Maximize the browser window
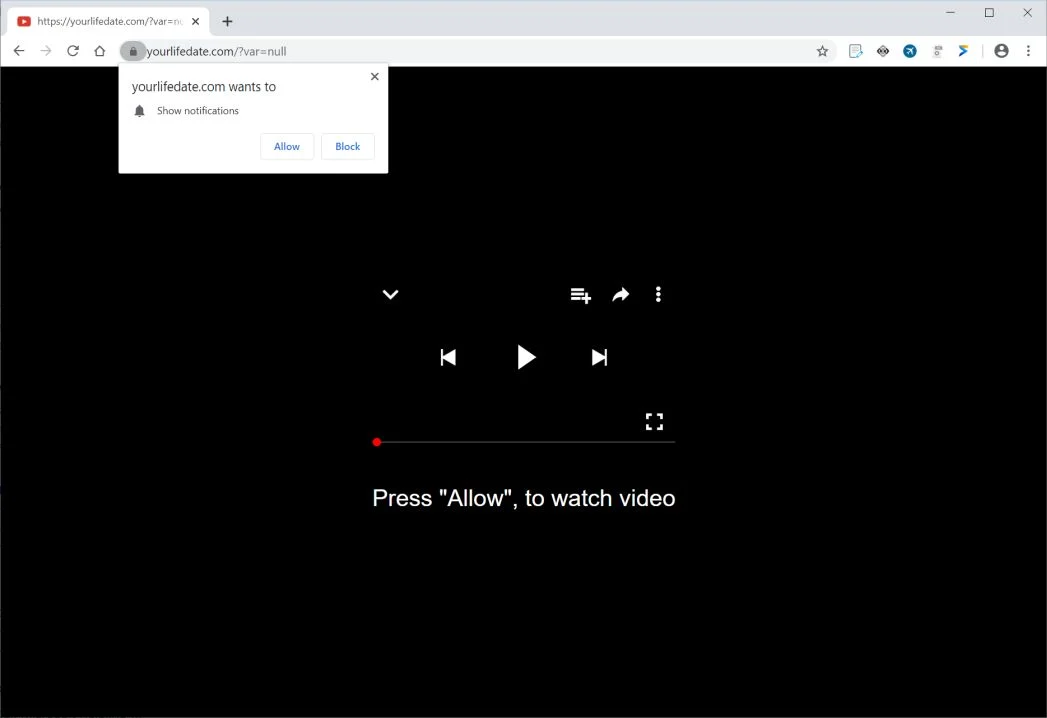This screenshot has height=718, width=1047. (989, 12)
